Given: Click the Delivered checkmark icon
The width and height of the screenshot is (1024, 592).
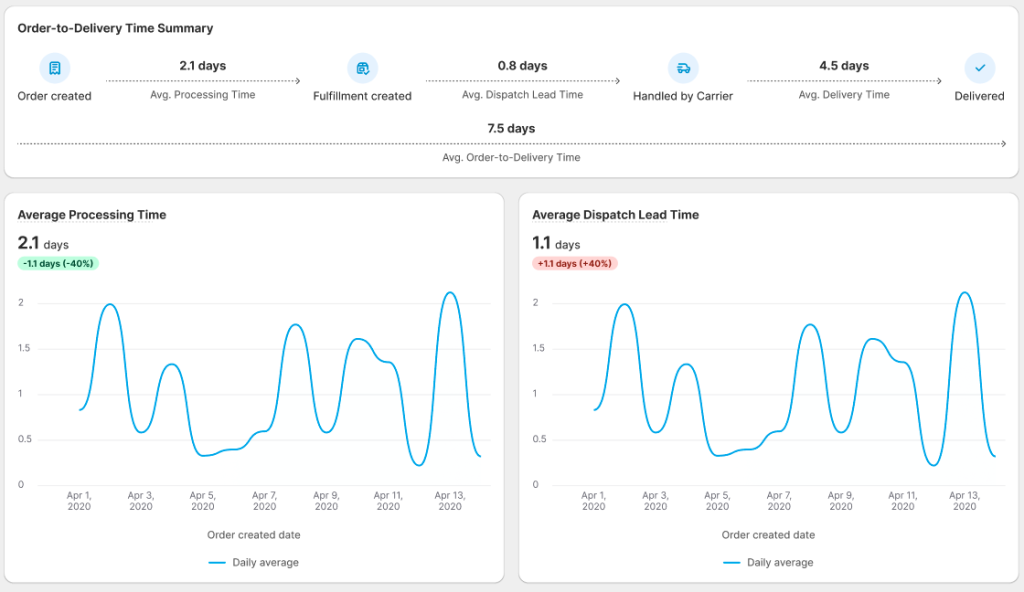Looking at the screenshot, I should coord(979,67).
